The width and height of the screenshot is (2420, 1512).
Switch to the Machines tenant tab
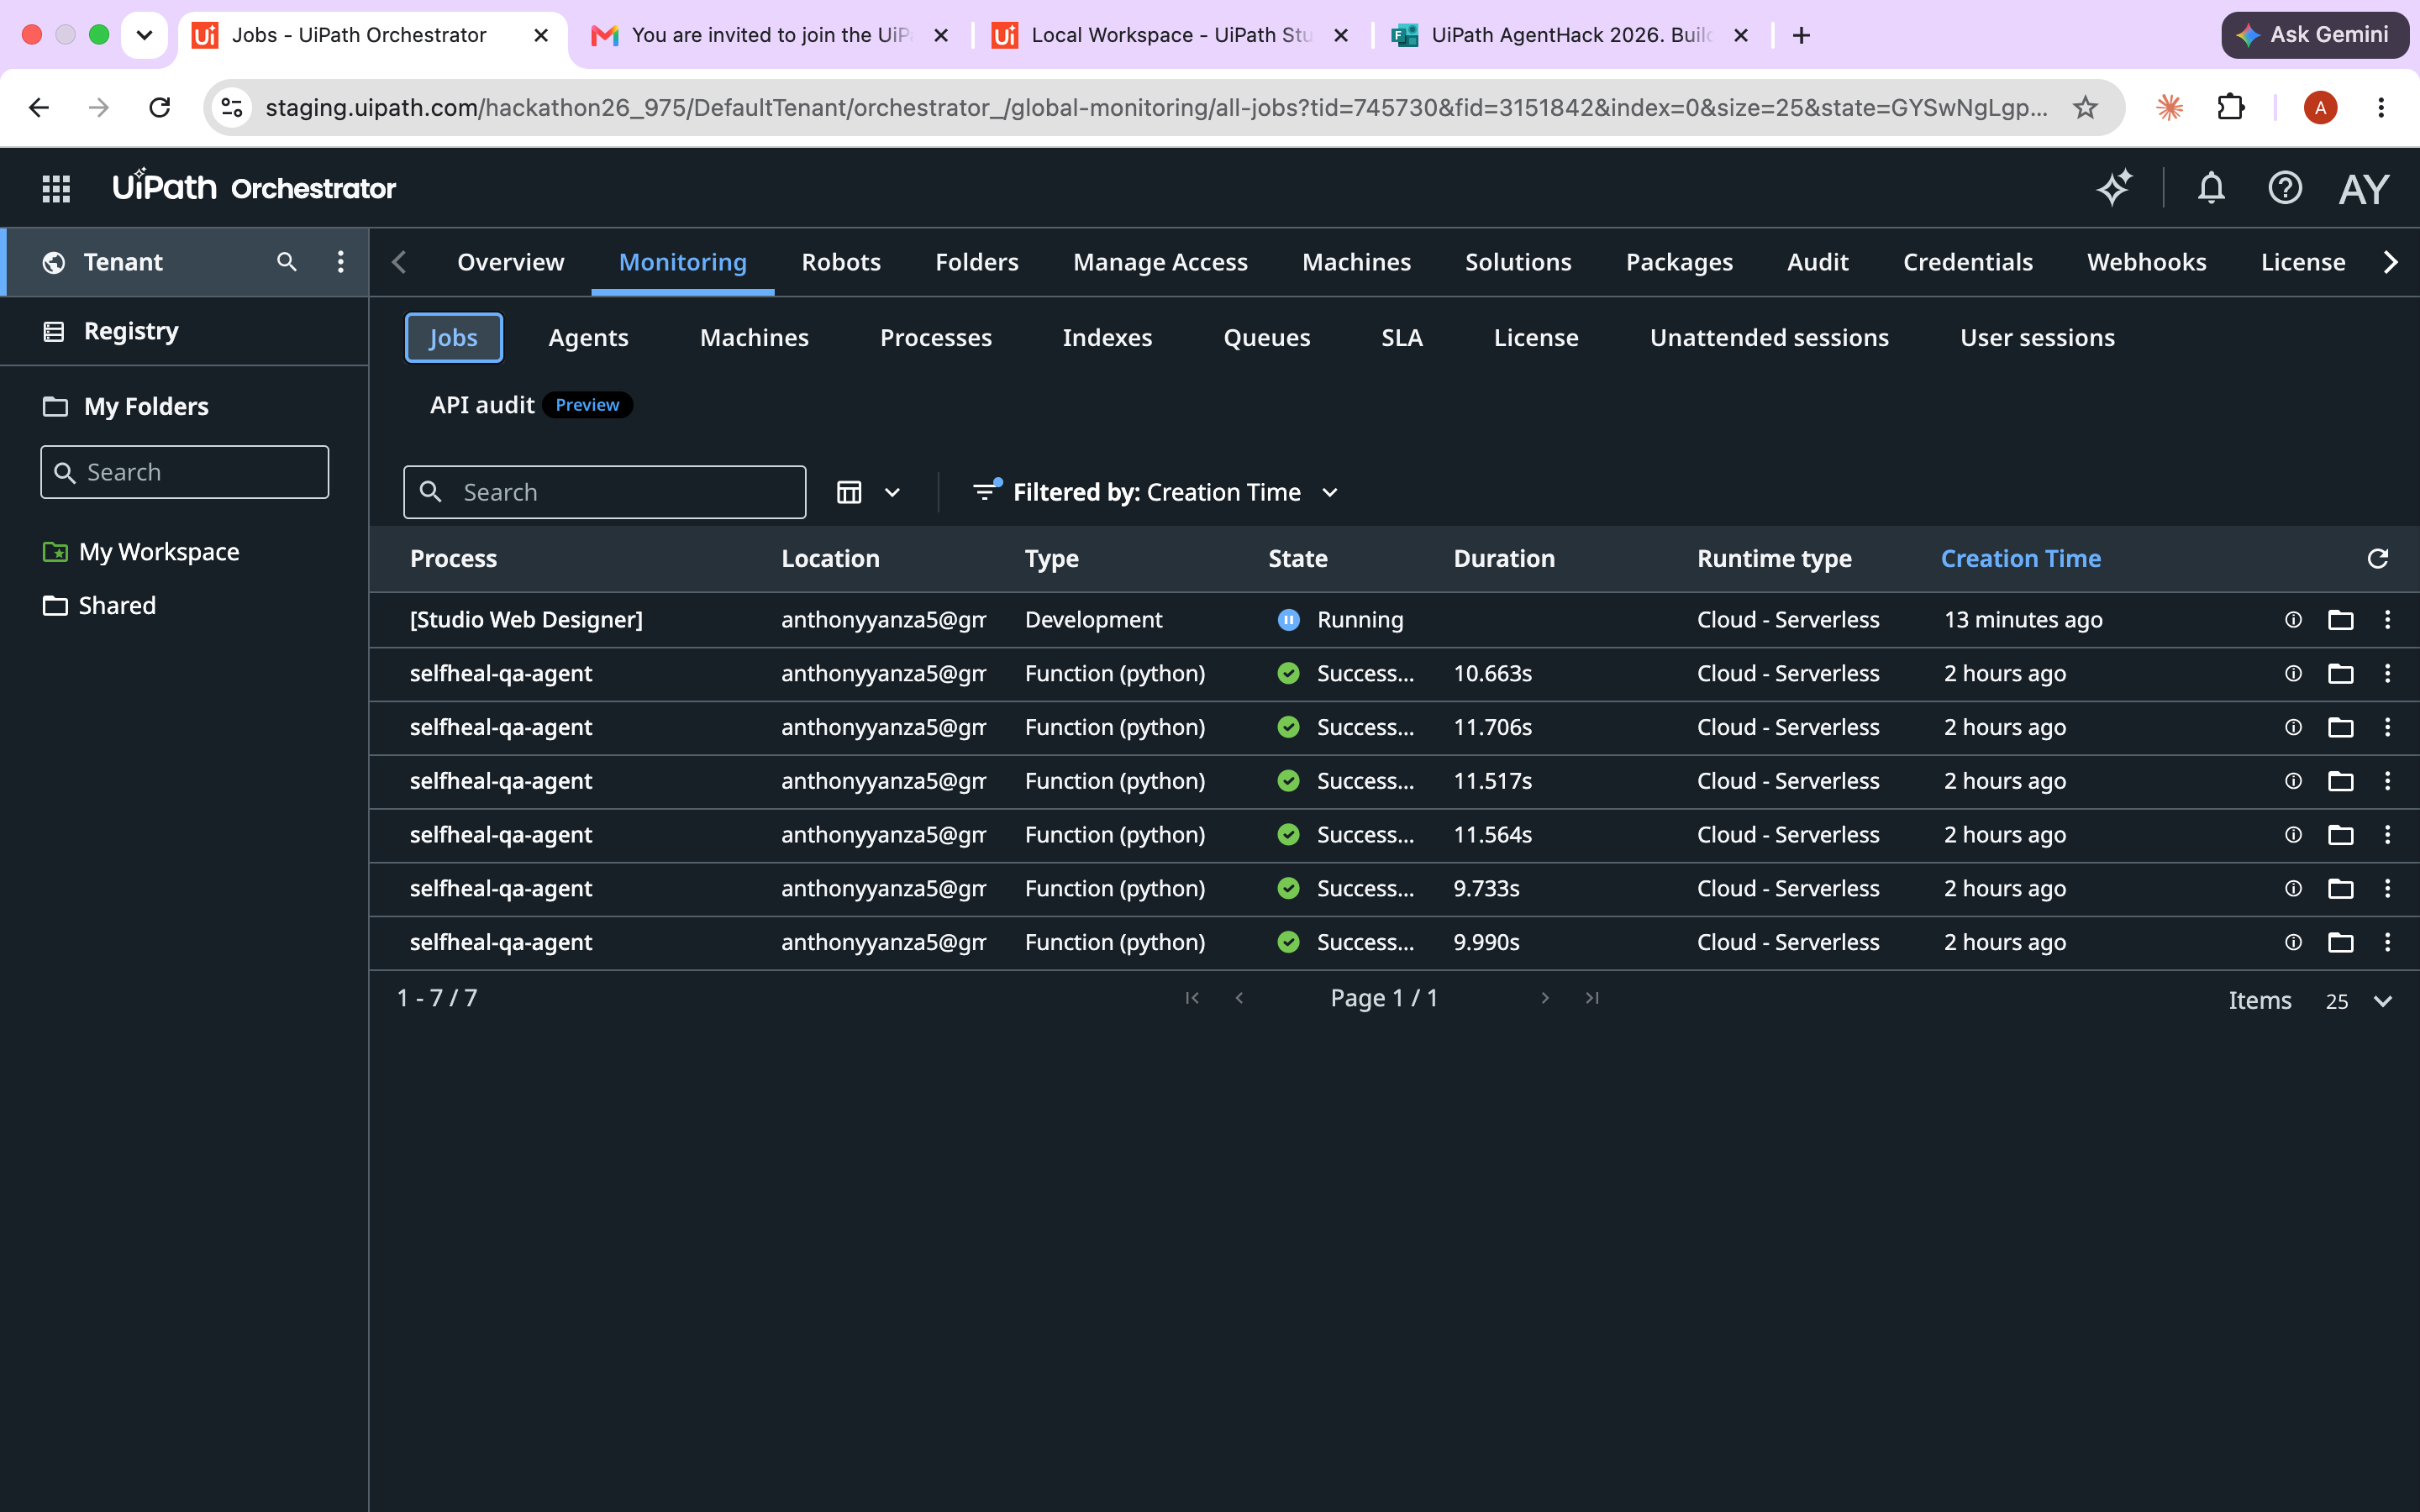tap(1356, 262)
